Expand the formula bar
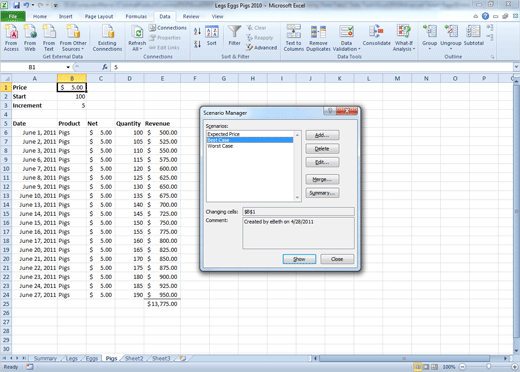This screenshot has height=372, width=520. (516, 67)
